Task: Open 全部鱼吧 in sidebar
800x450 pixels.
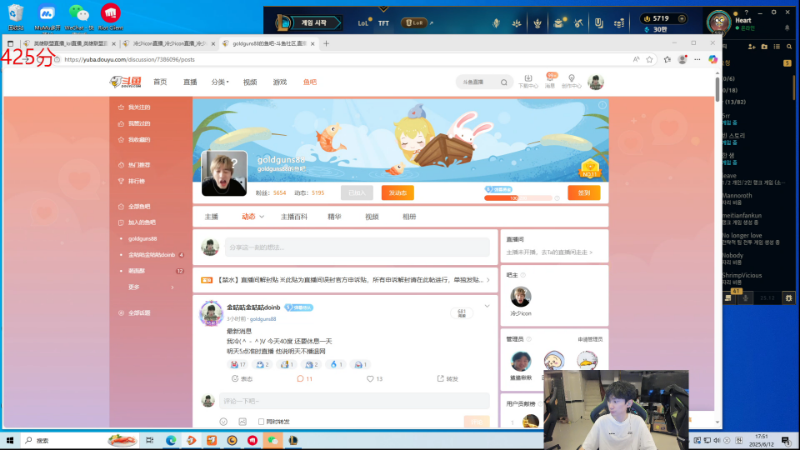Action: (135, 207)
